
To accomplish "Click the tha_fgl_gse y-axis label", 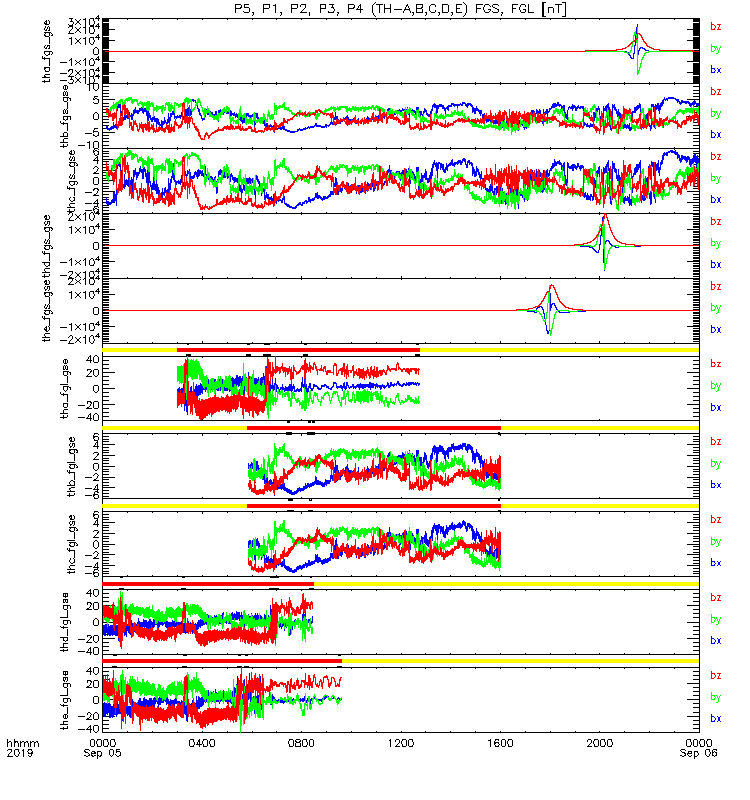I will click(65, 389).
